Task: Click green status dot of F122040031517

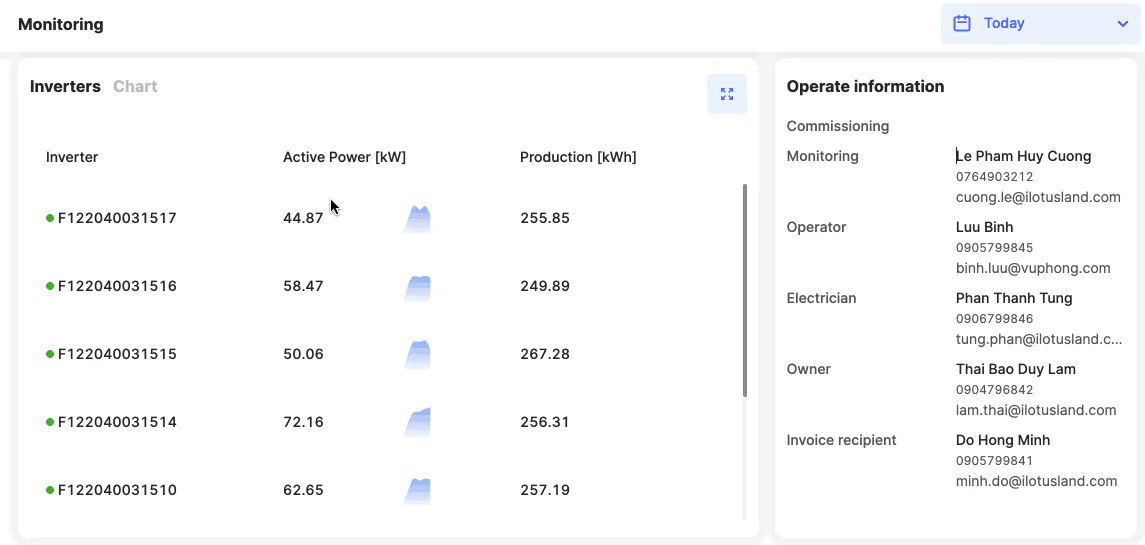Action: pos(50,218)
